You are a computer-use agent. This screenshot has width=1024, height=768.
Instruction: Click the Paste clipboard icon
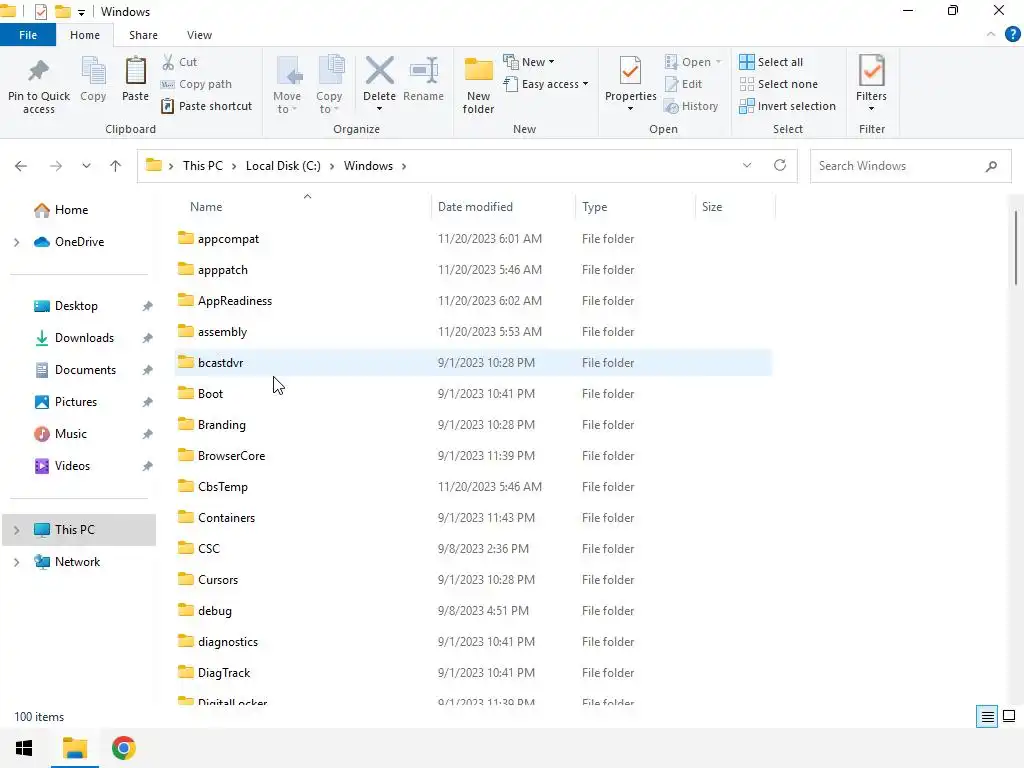pyautogui.click(x=135, y=71)
